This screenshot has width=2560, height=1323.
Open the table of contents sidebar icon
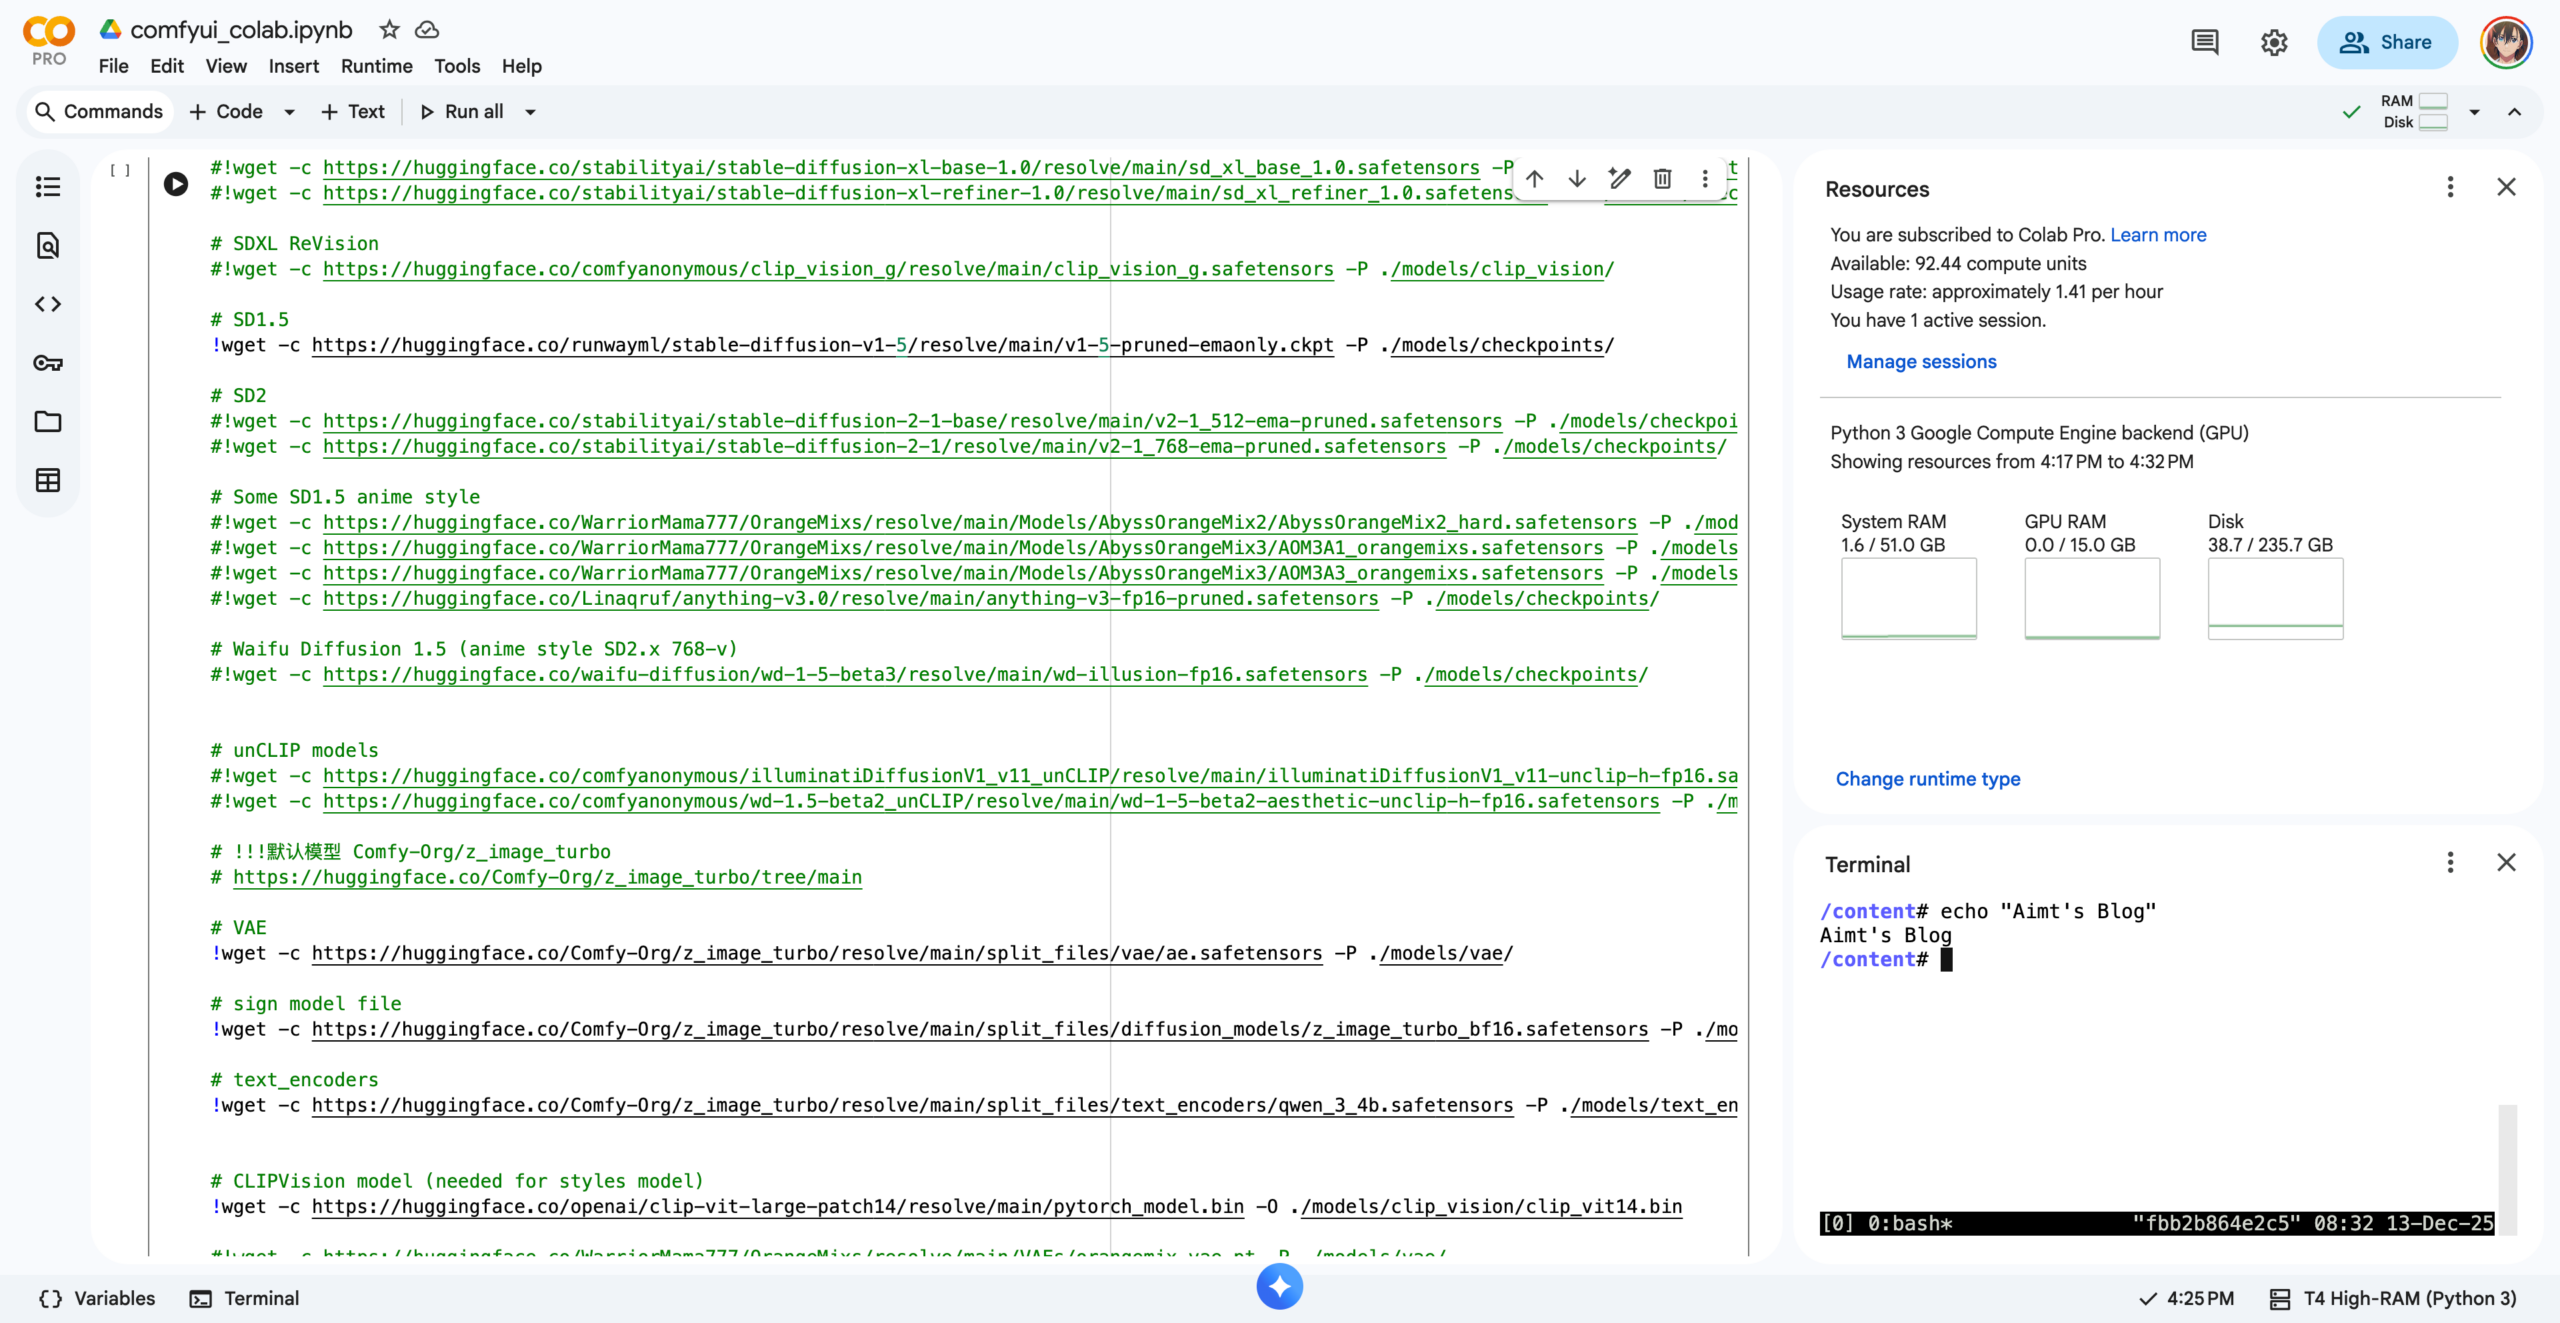pos(47,187)
